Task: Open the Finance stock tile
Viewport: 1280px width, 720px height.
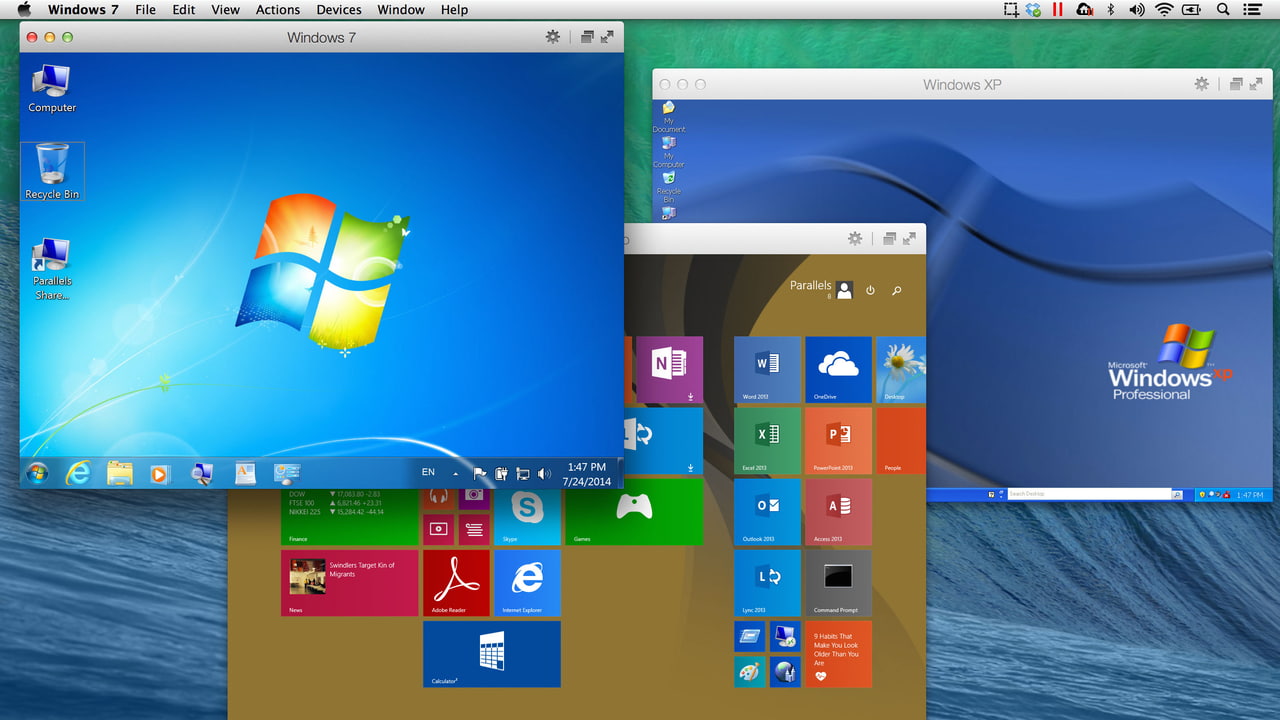Action: (349, 517)
